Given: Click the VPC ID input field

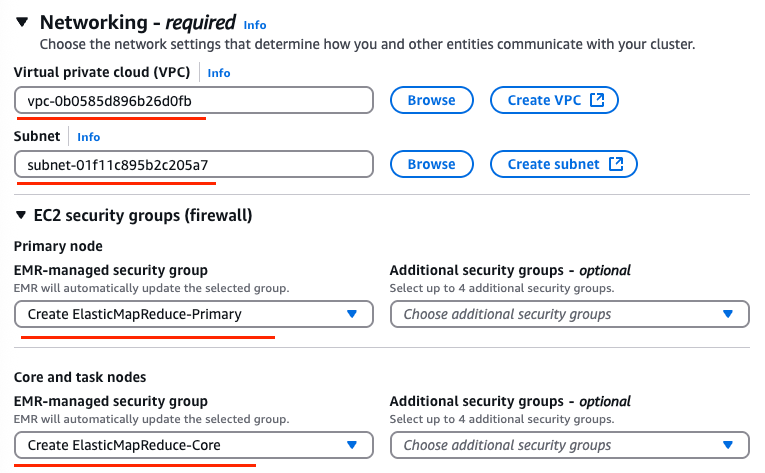Looking at the screenshot, I should pyautogui.click(x=194, y=101).
